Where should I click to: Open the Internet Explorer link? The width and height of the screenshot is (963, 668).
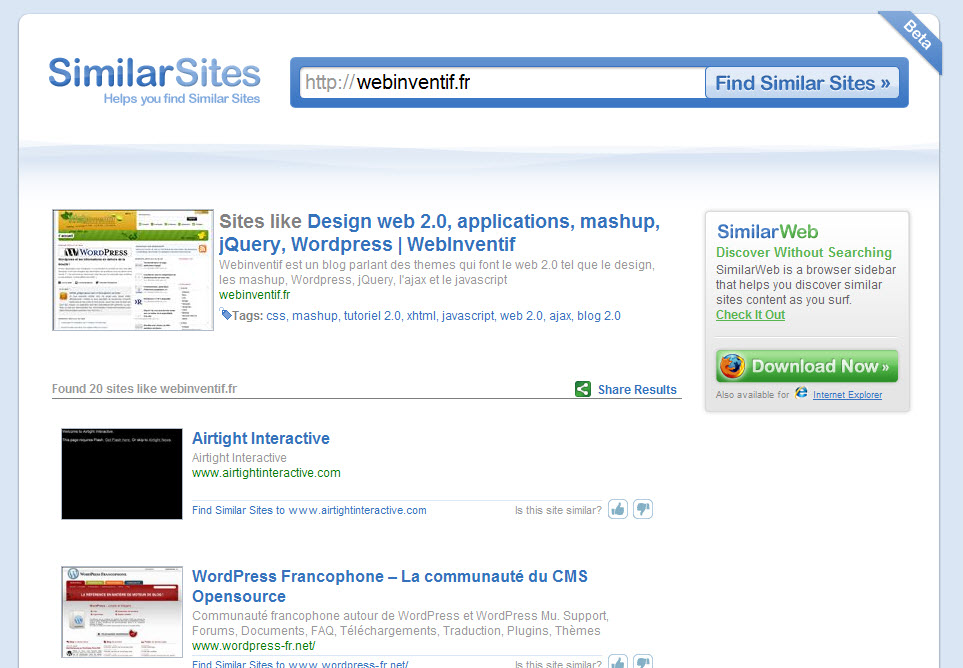848,395
